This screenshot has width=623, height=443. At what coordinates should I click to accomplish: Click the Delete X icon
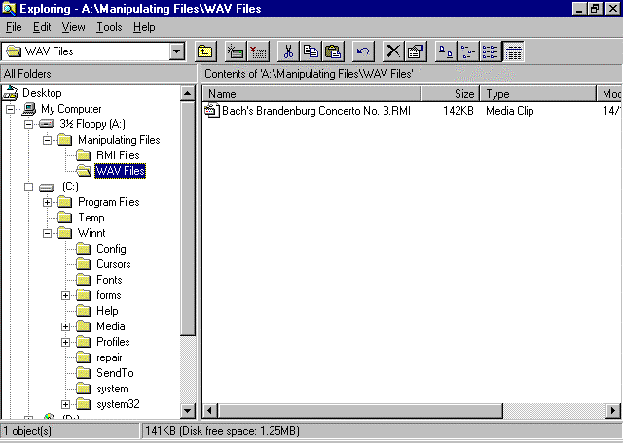click(x=394, y=51)
